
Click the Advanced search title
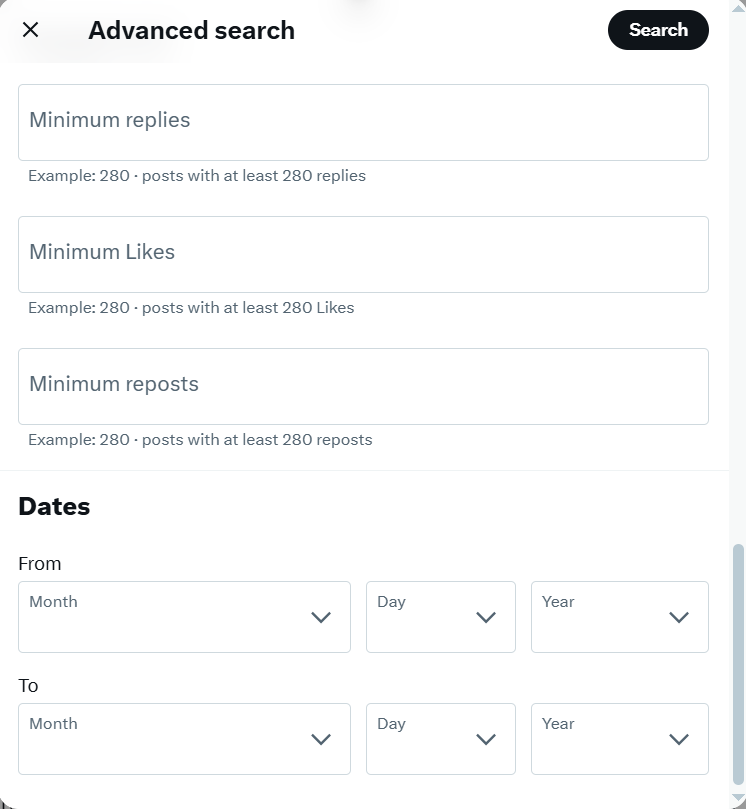pyautogui.click(x=191, y=30)
